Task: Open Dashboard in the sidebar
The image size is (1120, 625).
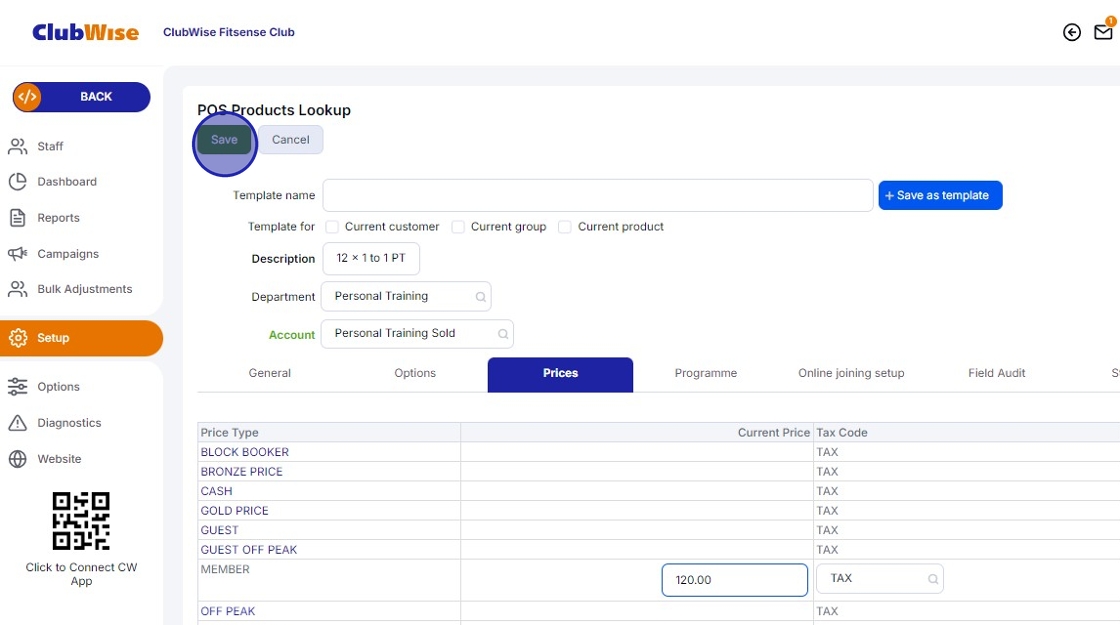Action: click(66, 181)
